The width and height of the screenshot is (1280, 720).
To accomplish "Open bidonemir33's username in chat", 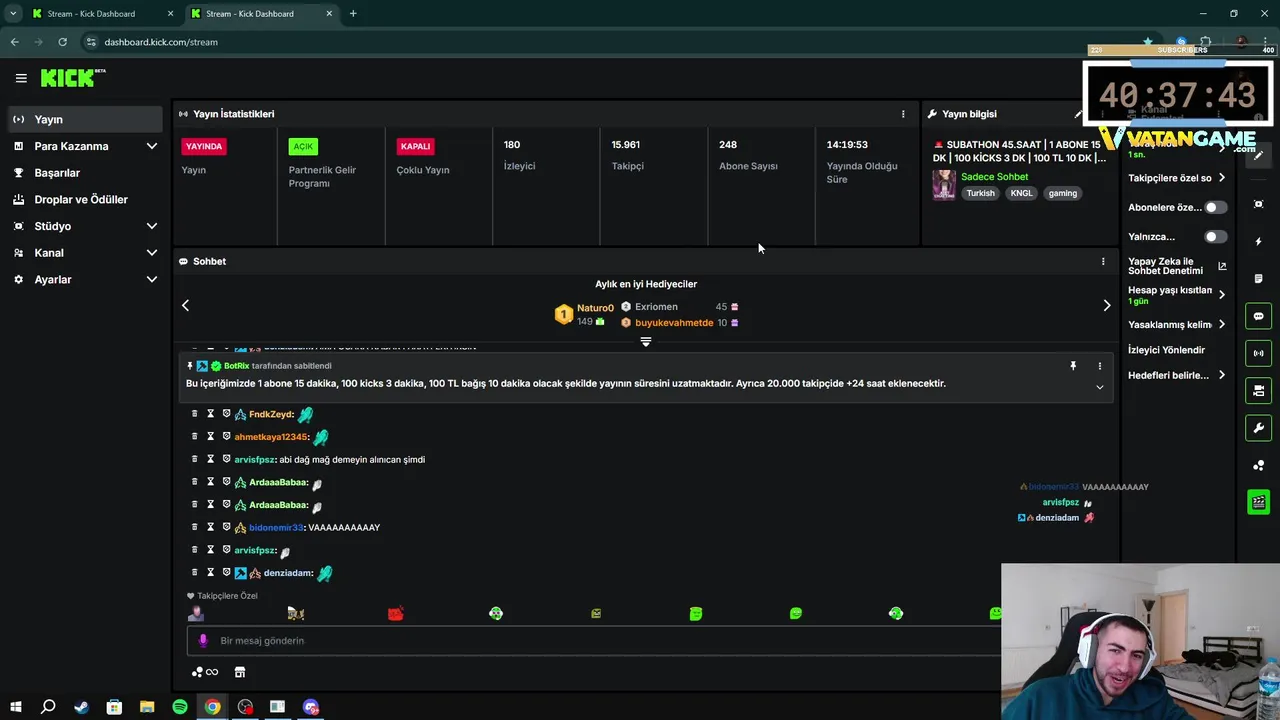I will coord(276,527).
